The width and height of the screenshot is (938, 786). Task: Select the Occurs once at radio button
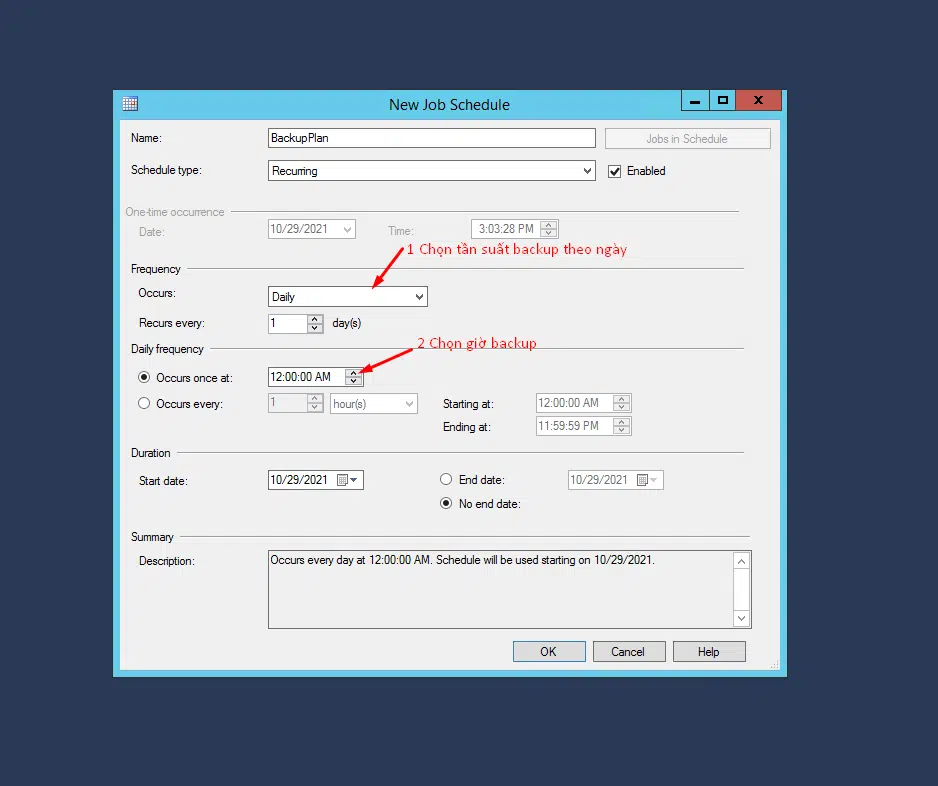click(144, 377)
